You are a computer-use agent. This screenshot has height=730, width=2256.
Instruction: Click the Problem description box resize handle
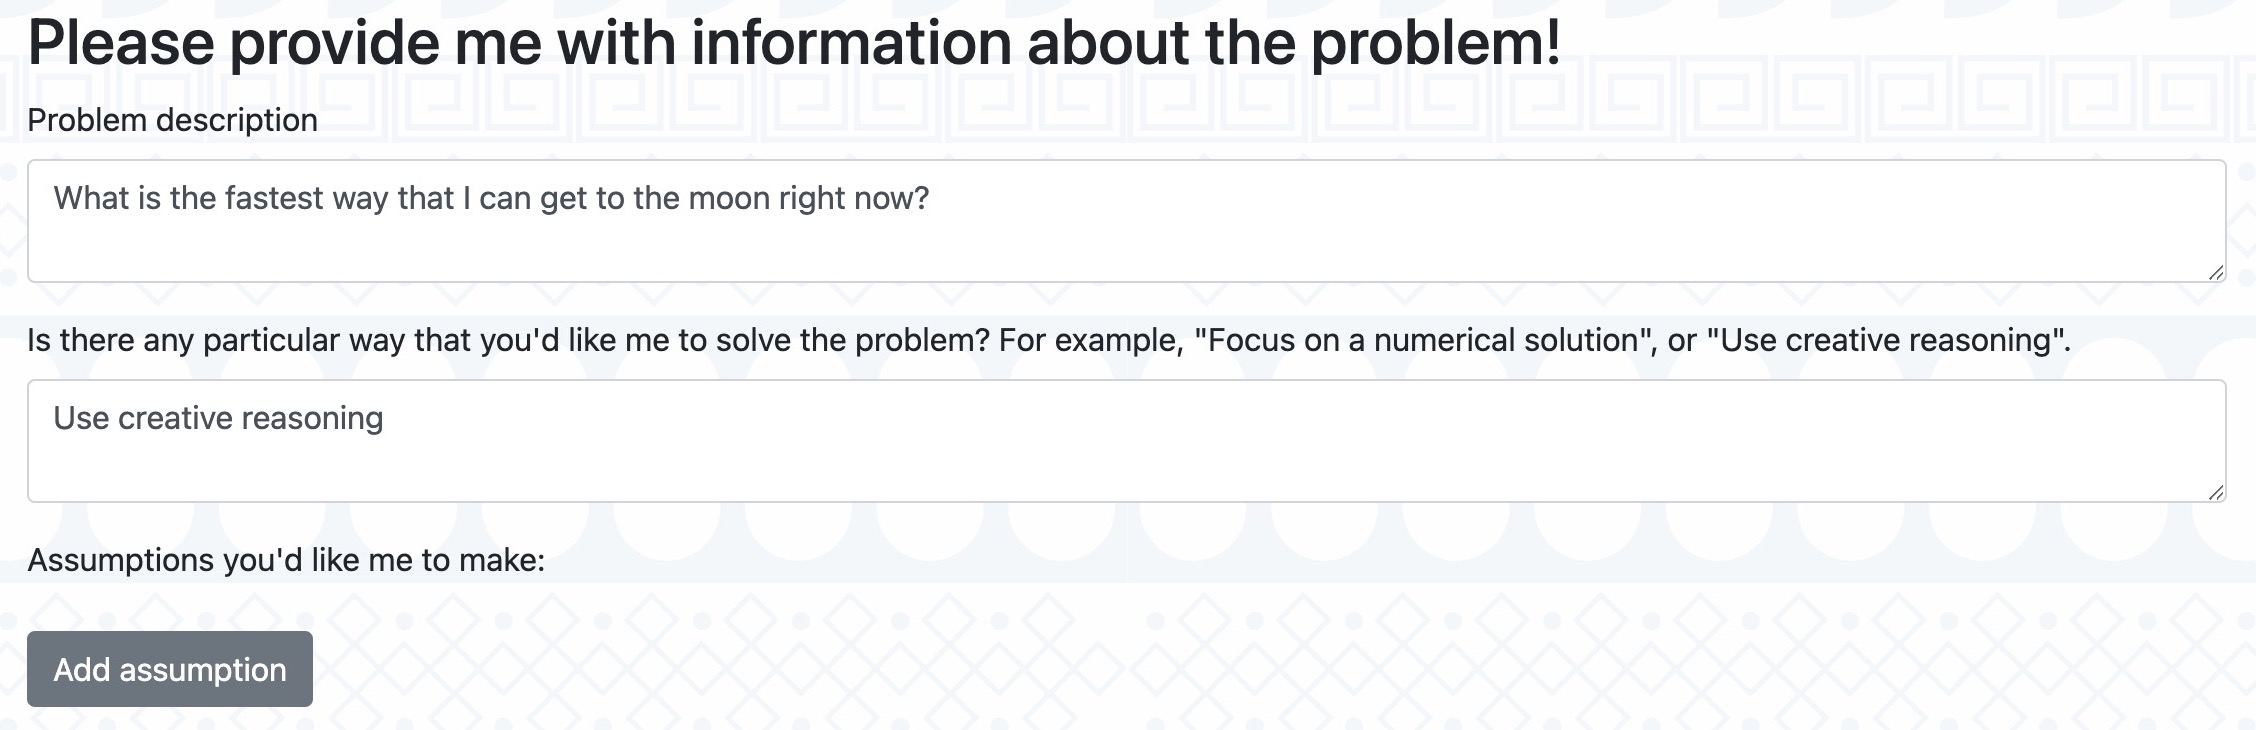coord(2216,272)
